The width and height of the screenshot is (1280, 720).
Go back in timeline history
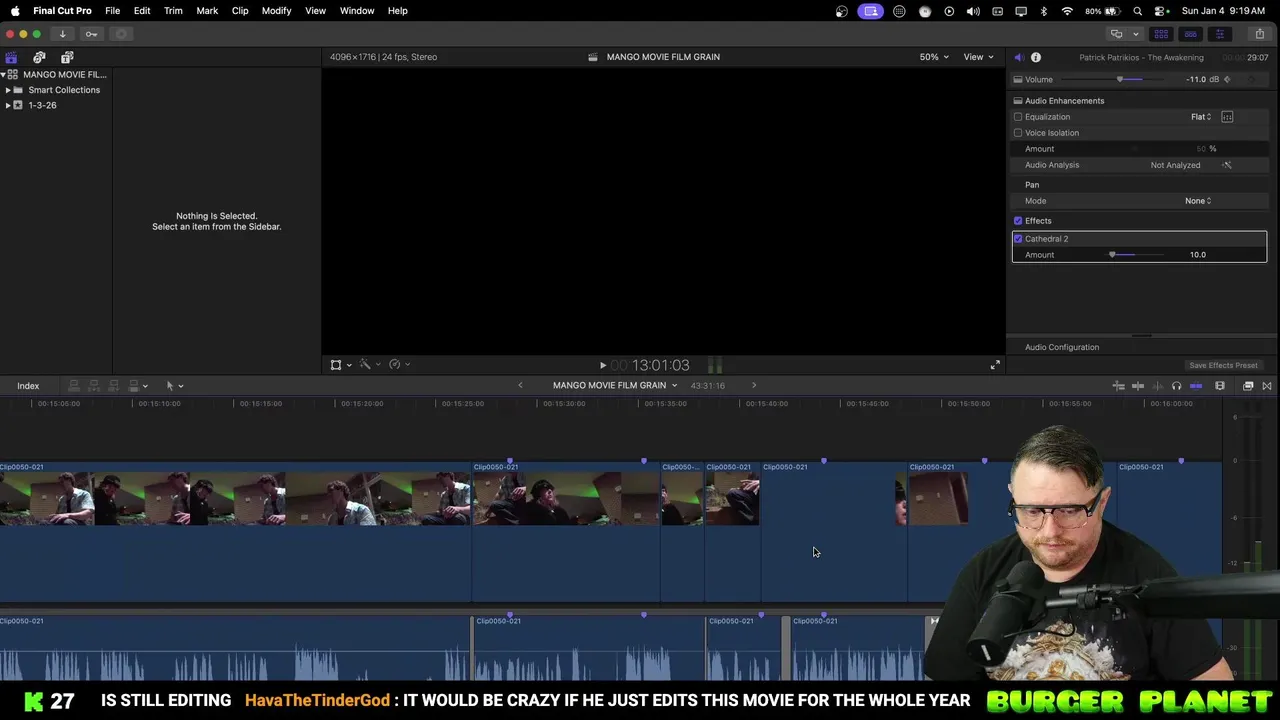point(520,386)
